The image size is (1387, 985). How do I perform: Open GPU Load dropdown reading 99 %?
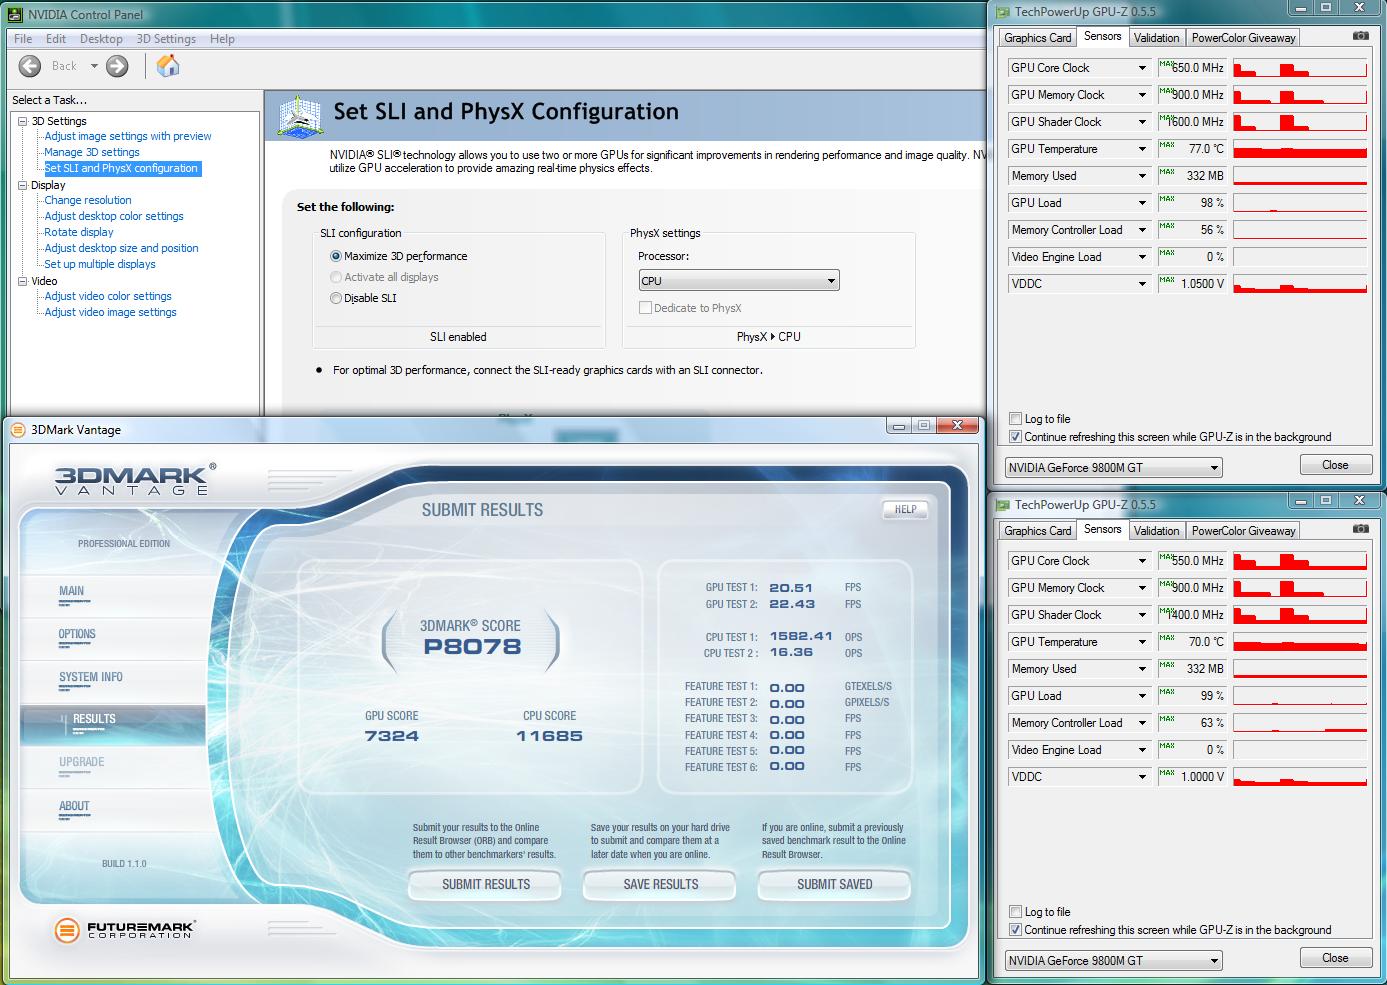(1079, 696)
